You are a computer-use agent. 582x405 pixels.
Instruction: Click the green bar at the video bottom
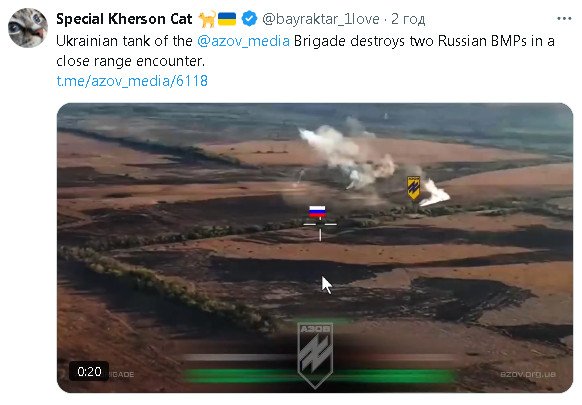coord(319,376)
